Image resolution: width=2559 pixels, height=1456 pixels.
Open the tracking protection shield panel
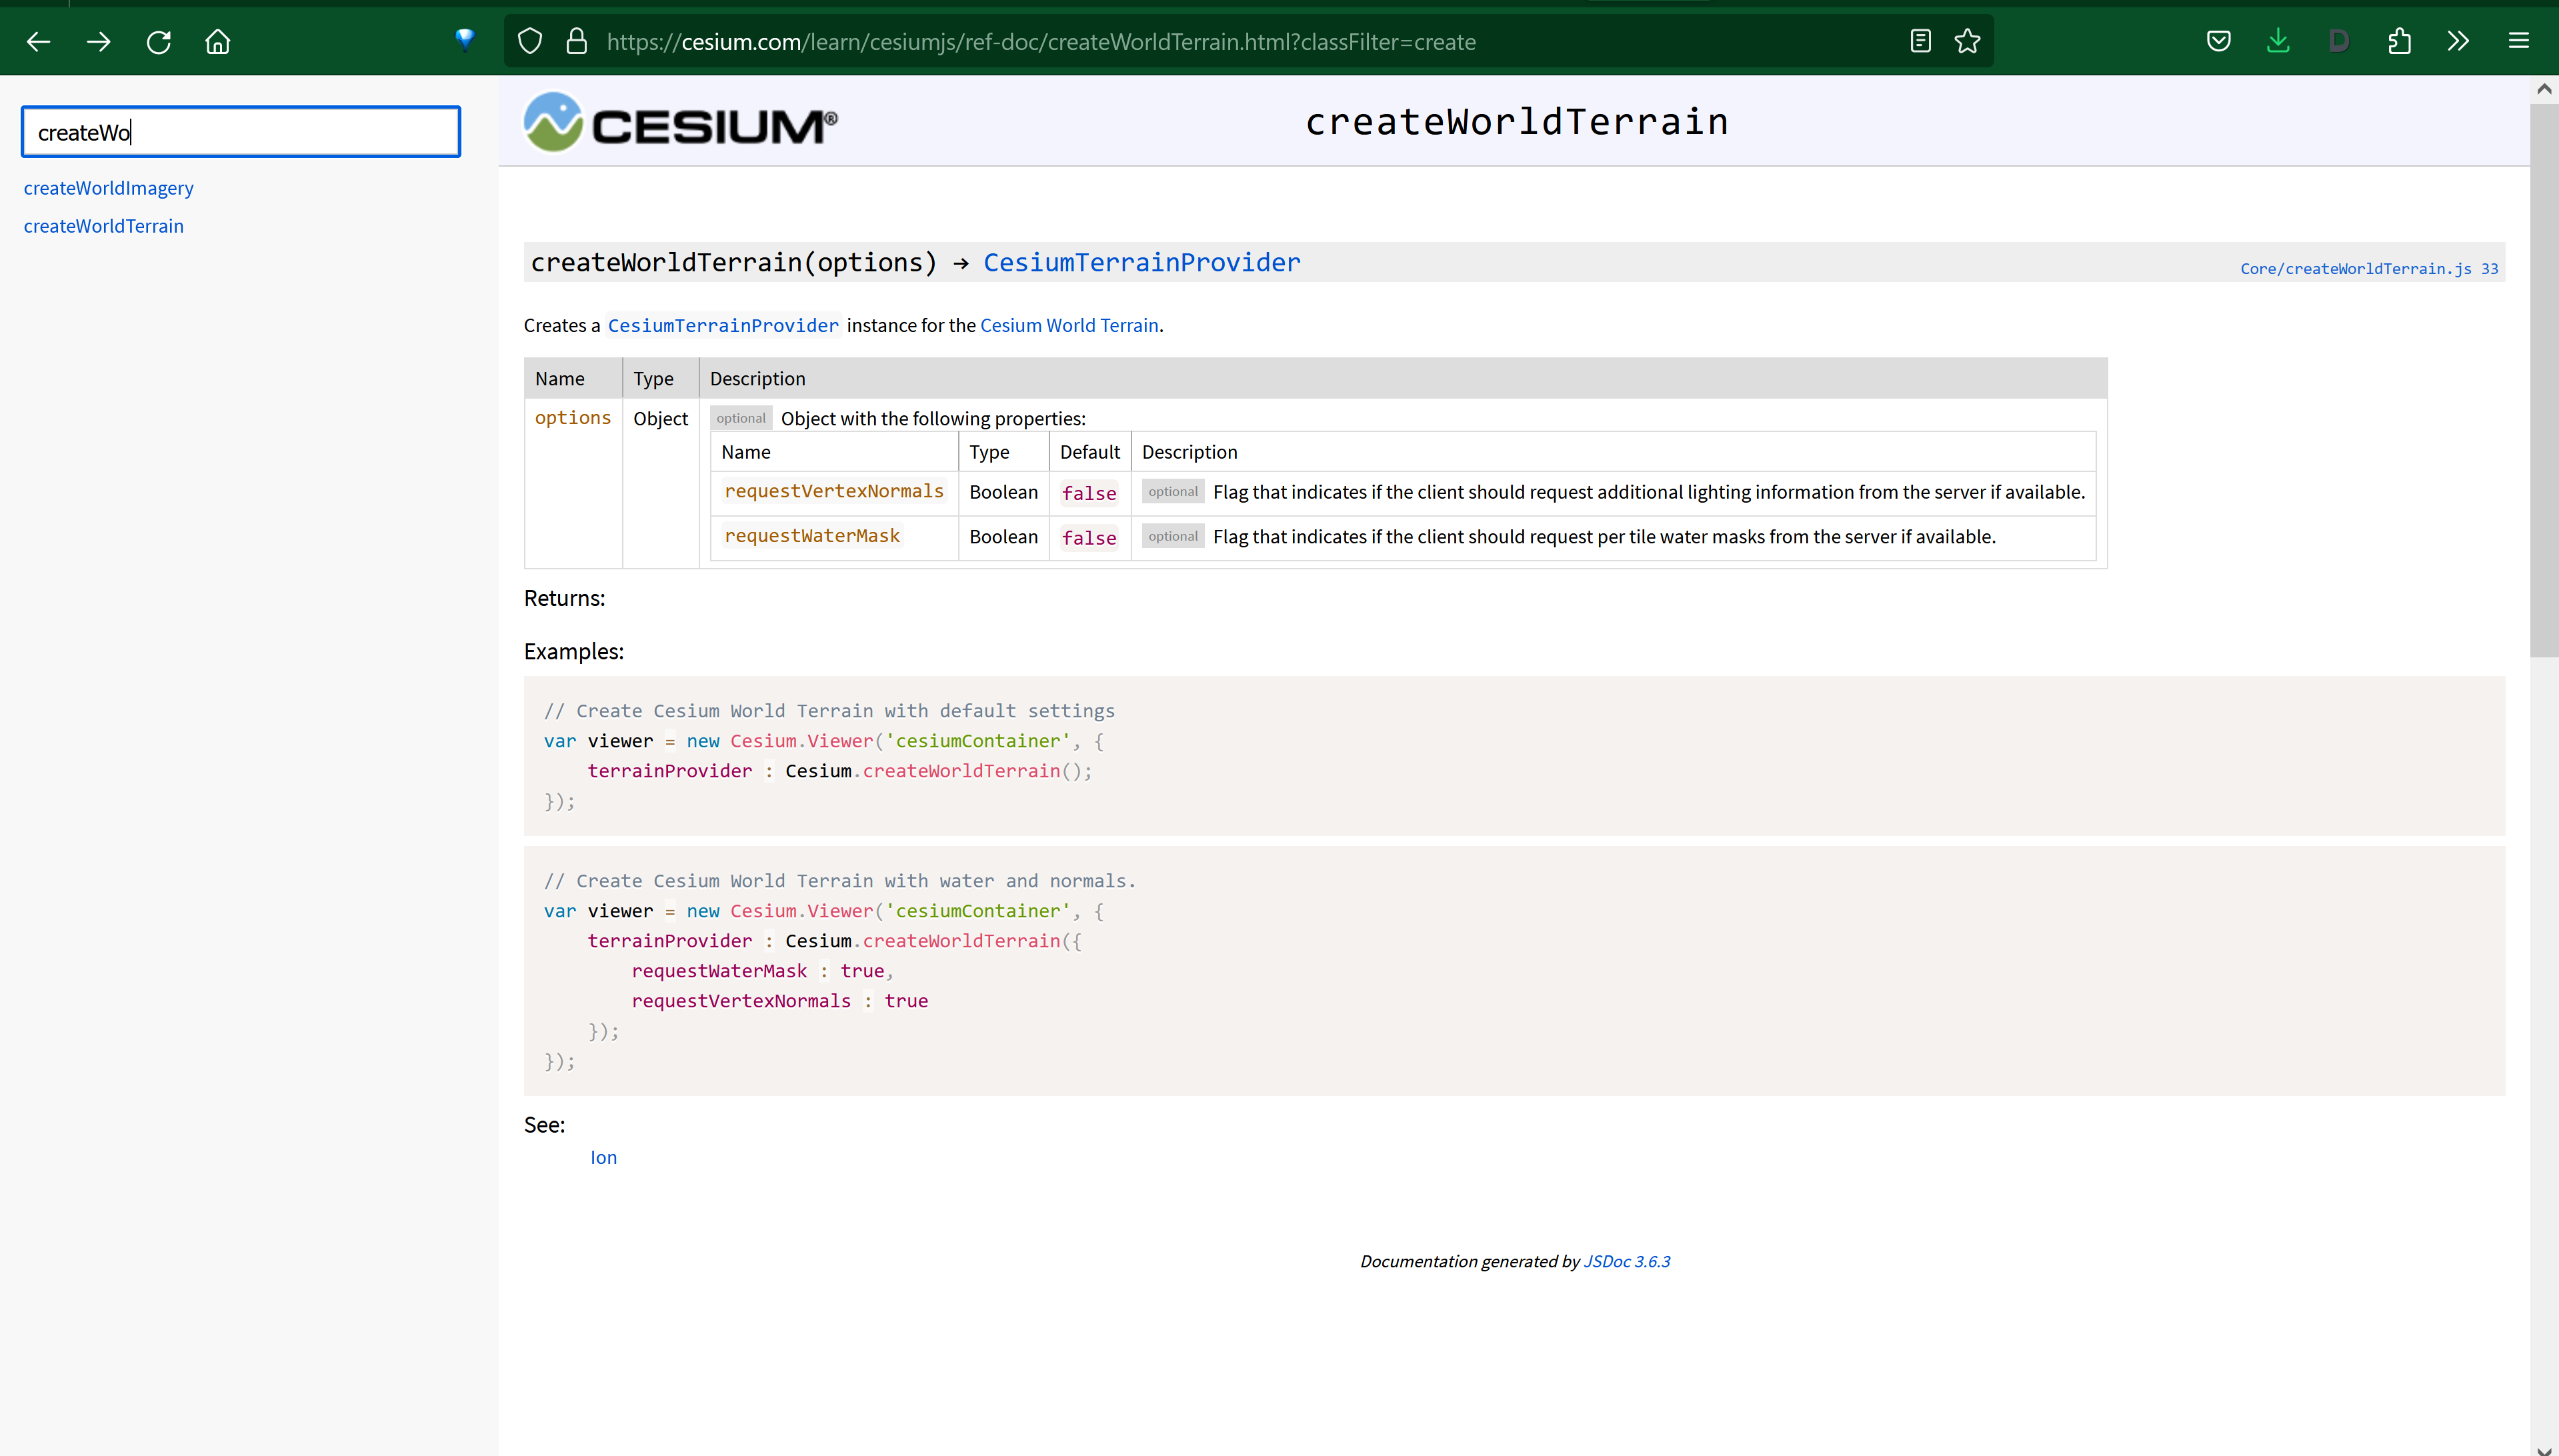click(529, 41)
